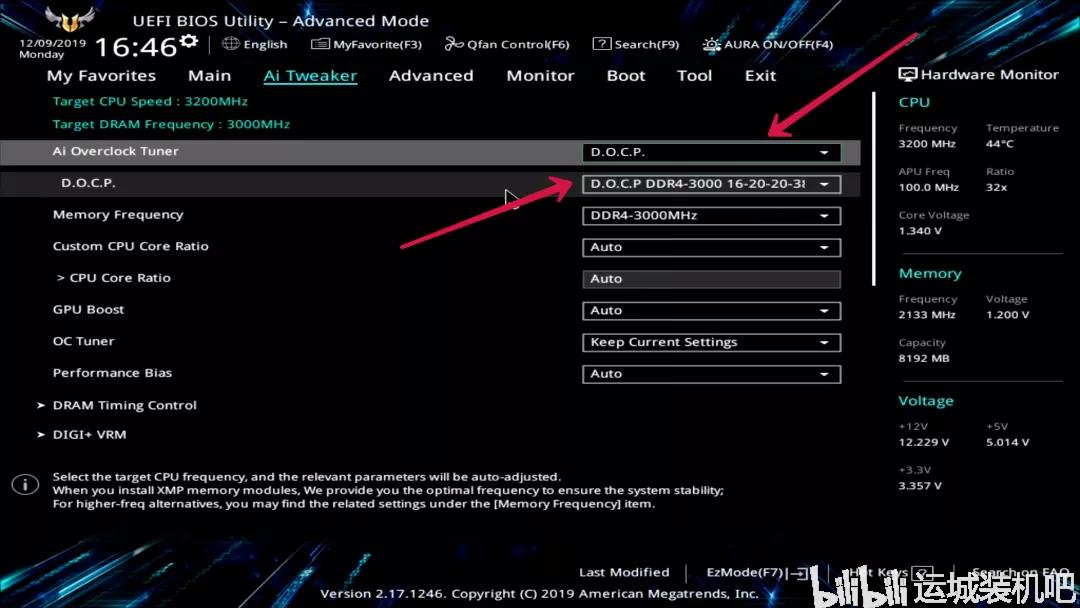1080x608 pixels.
Task: Click the gear icon beside the clock
Action: 189,42
